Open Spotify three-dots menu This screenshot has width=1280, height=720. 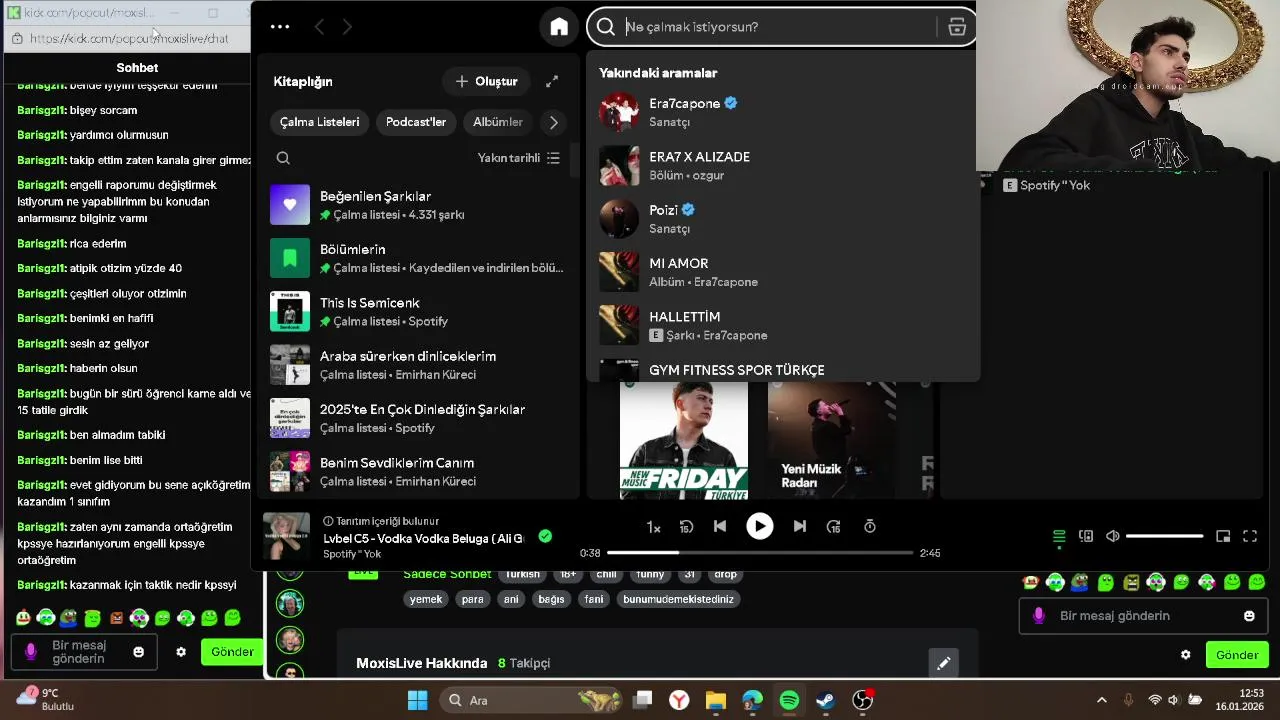click(280, 27)
